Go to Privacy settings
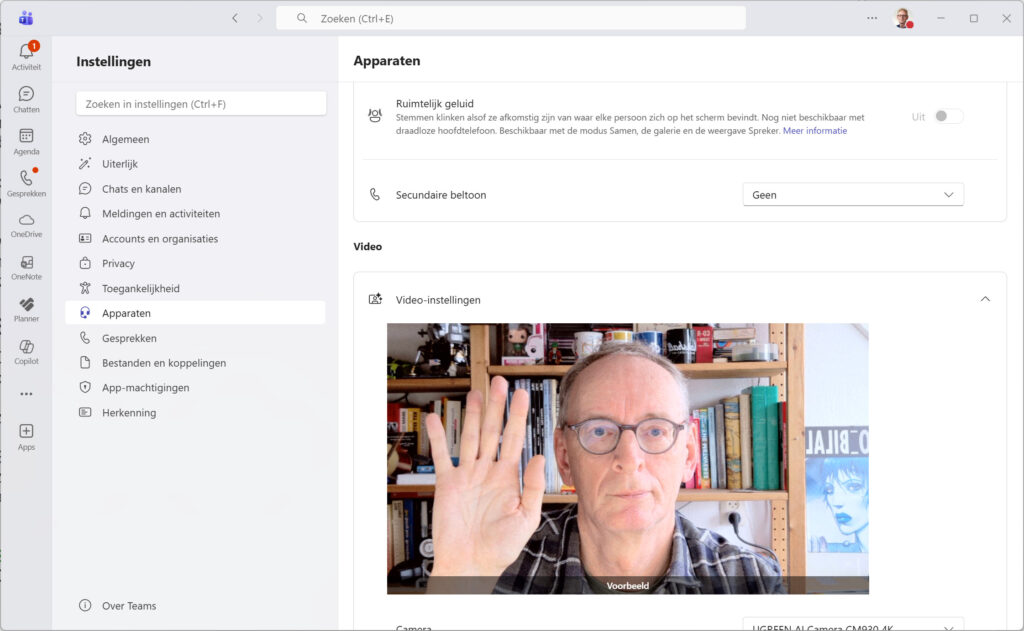 (x=118, y=263)
